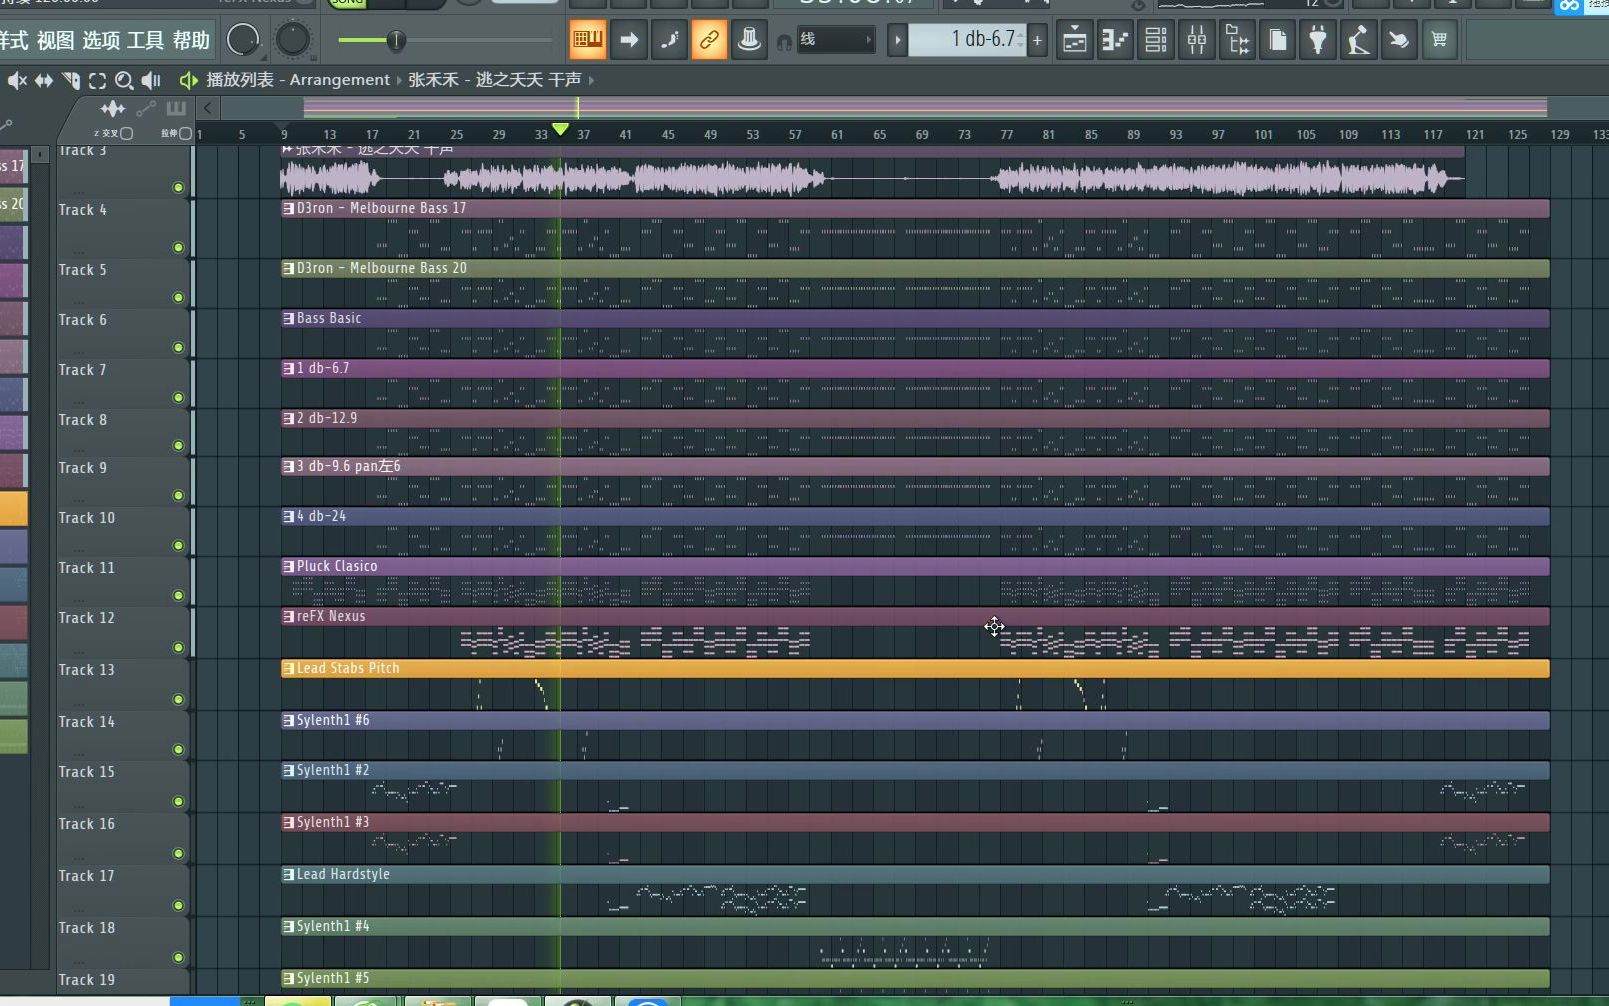Open Lead Stabs Pitch clip menu icon
Viewport: 1609px width, 1006px height.
[289, 669]
